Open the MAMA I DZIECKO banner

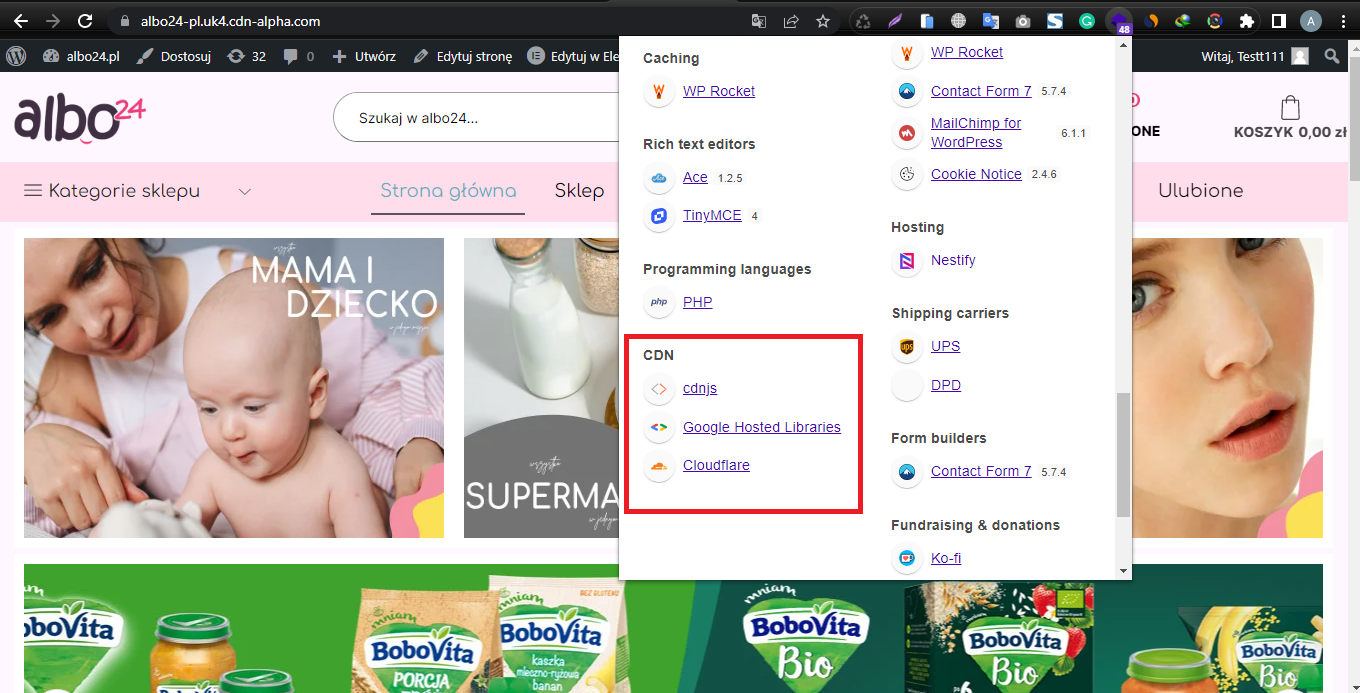[234, 388]
